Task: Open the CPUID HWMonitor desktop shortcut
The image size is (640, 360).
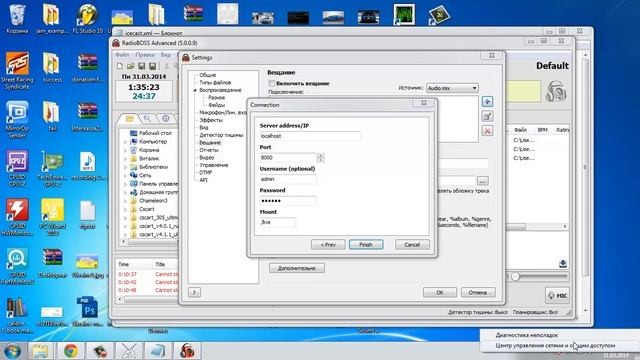Action: click(17, 217)
